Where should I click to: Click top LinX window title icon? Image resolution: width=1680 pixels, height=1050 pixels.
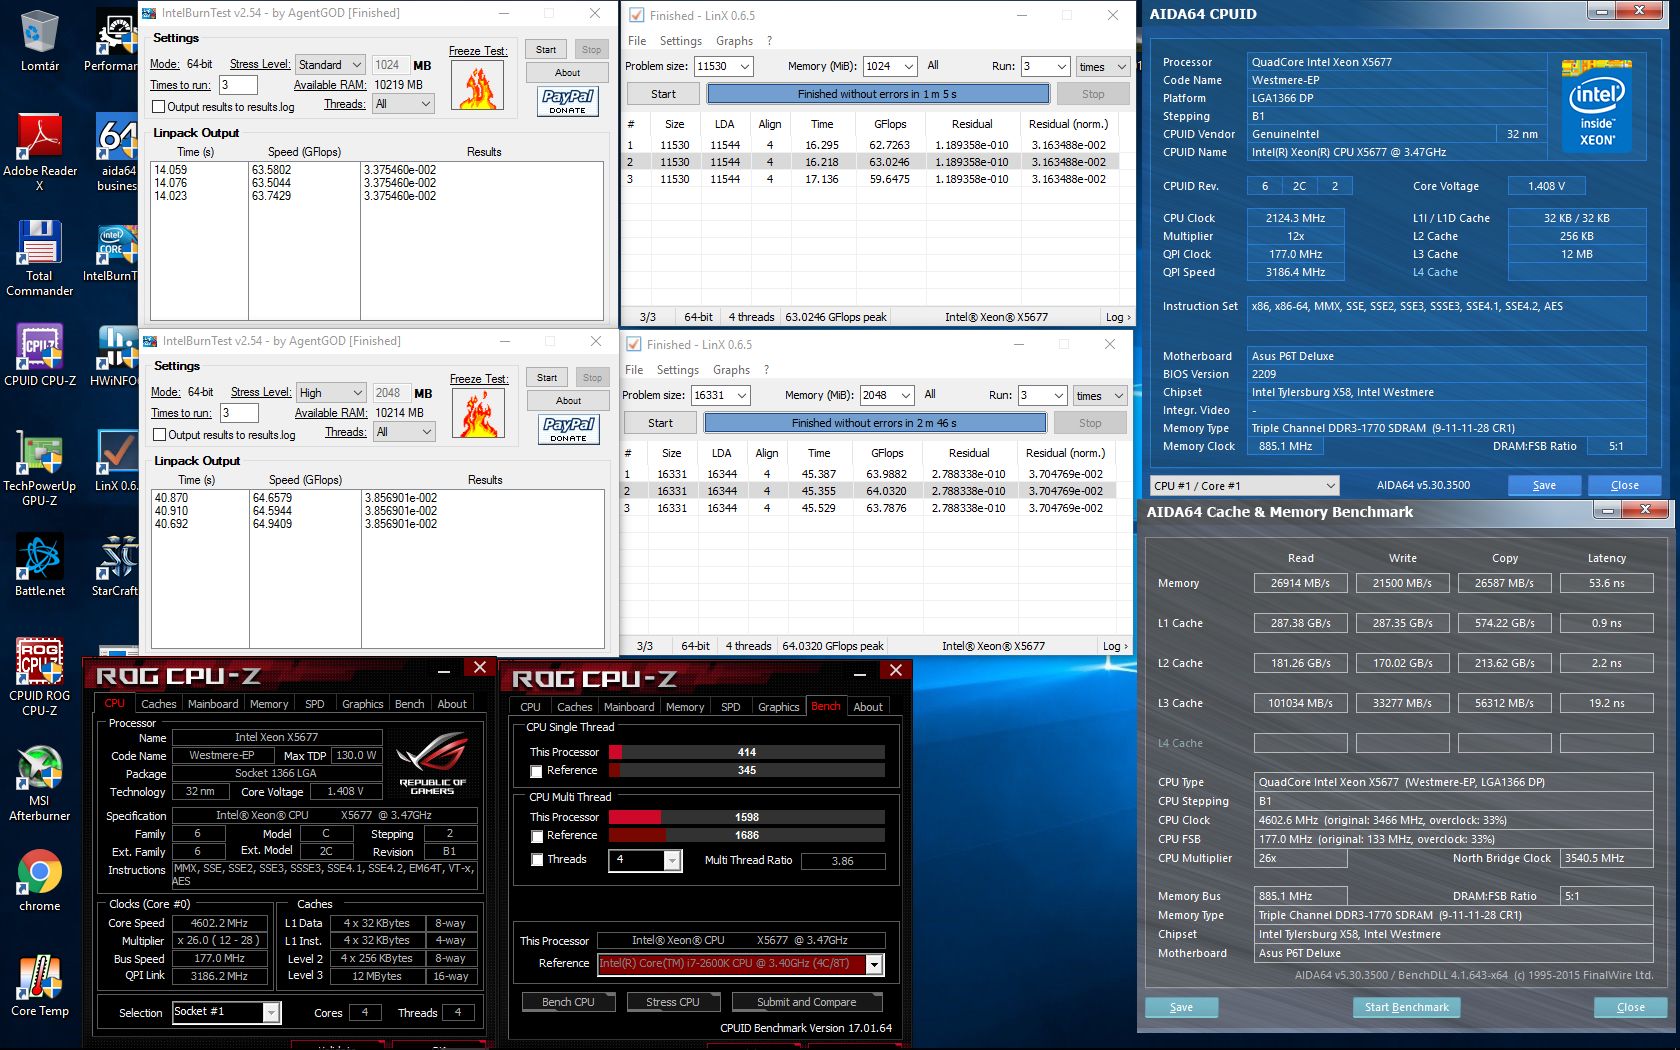tap(636, 15)
